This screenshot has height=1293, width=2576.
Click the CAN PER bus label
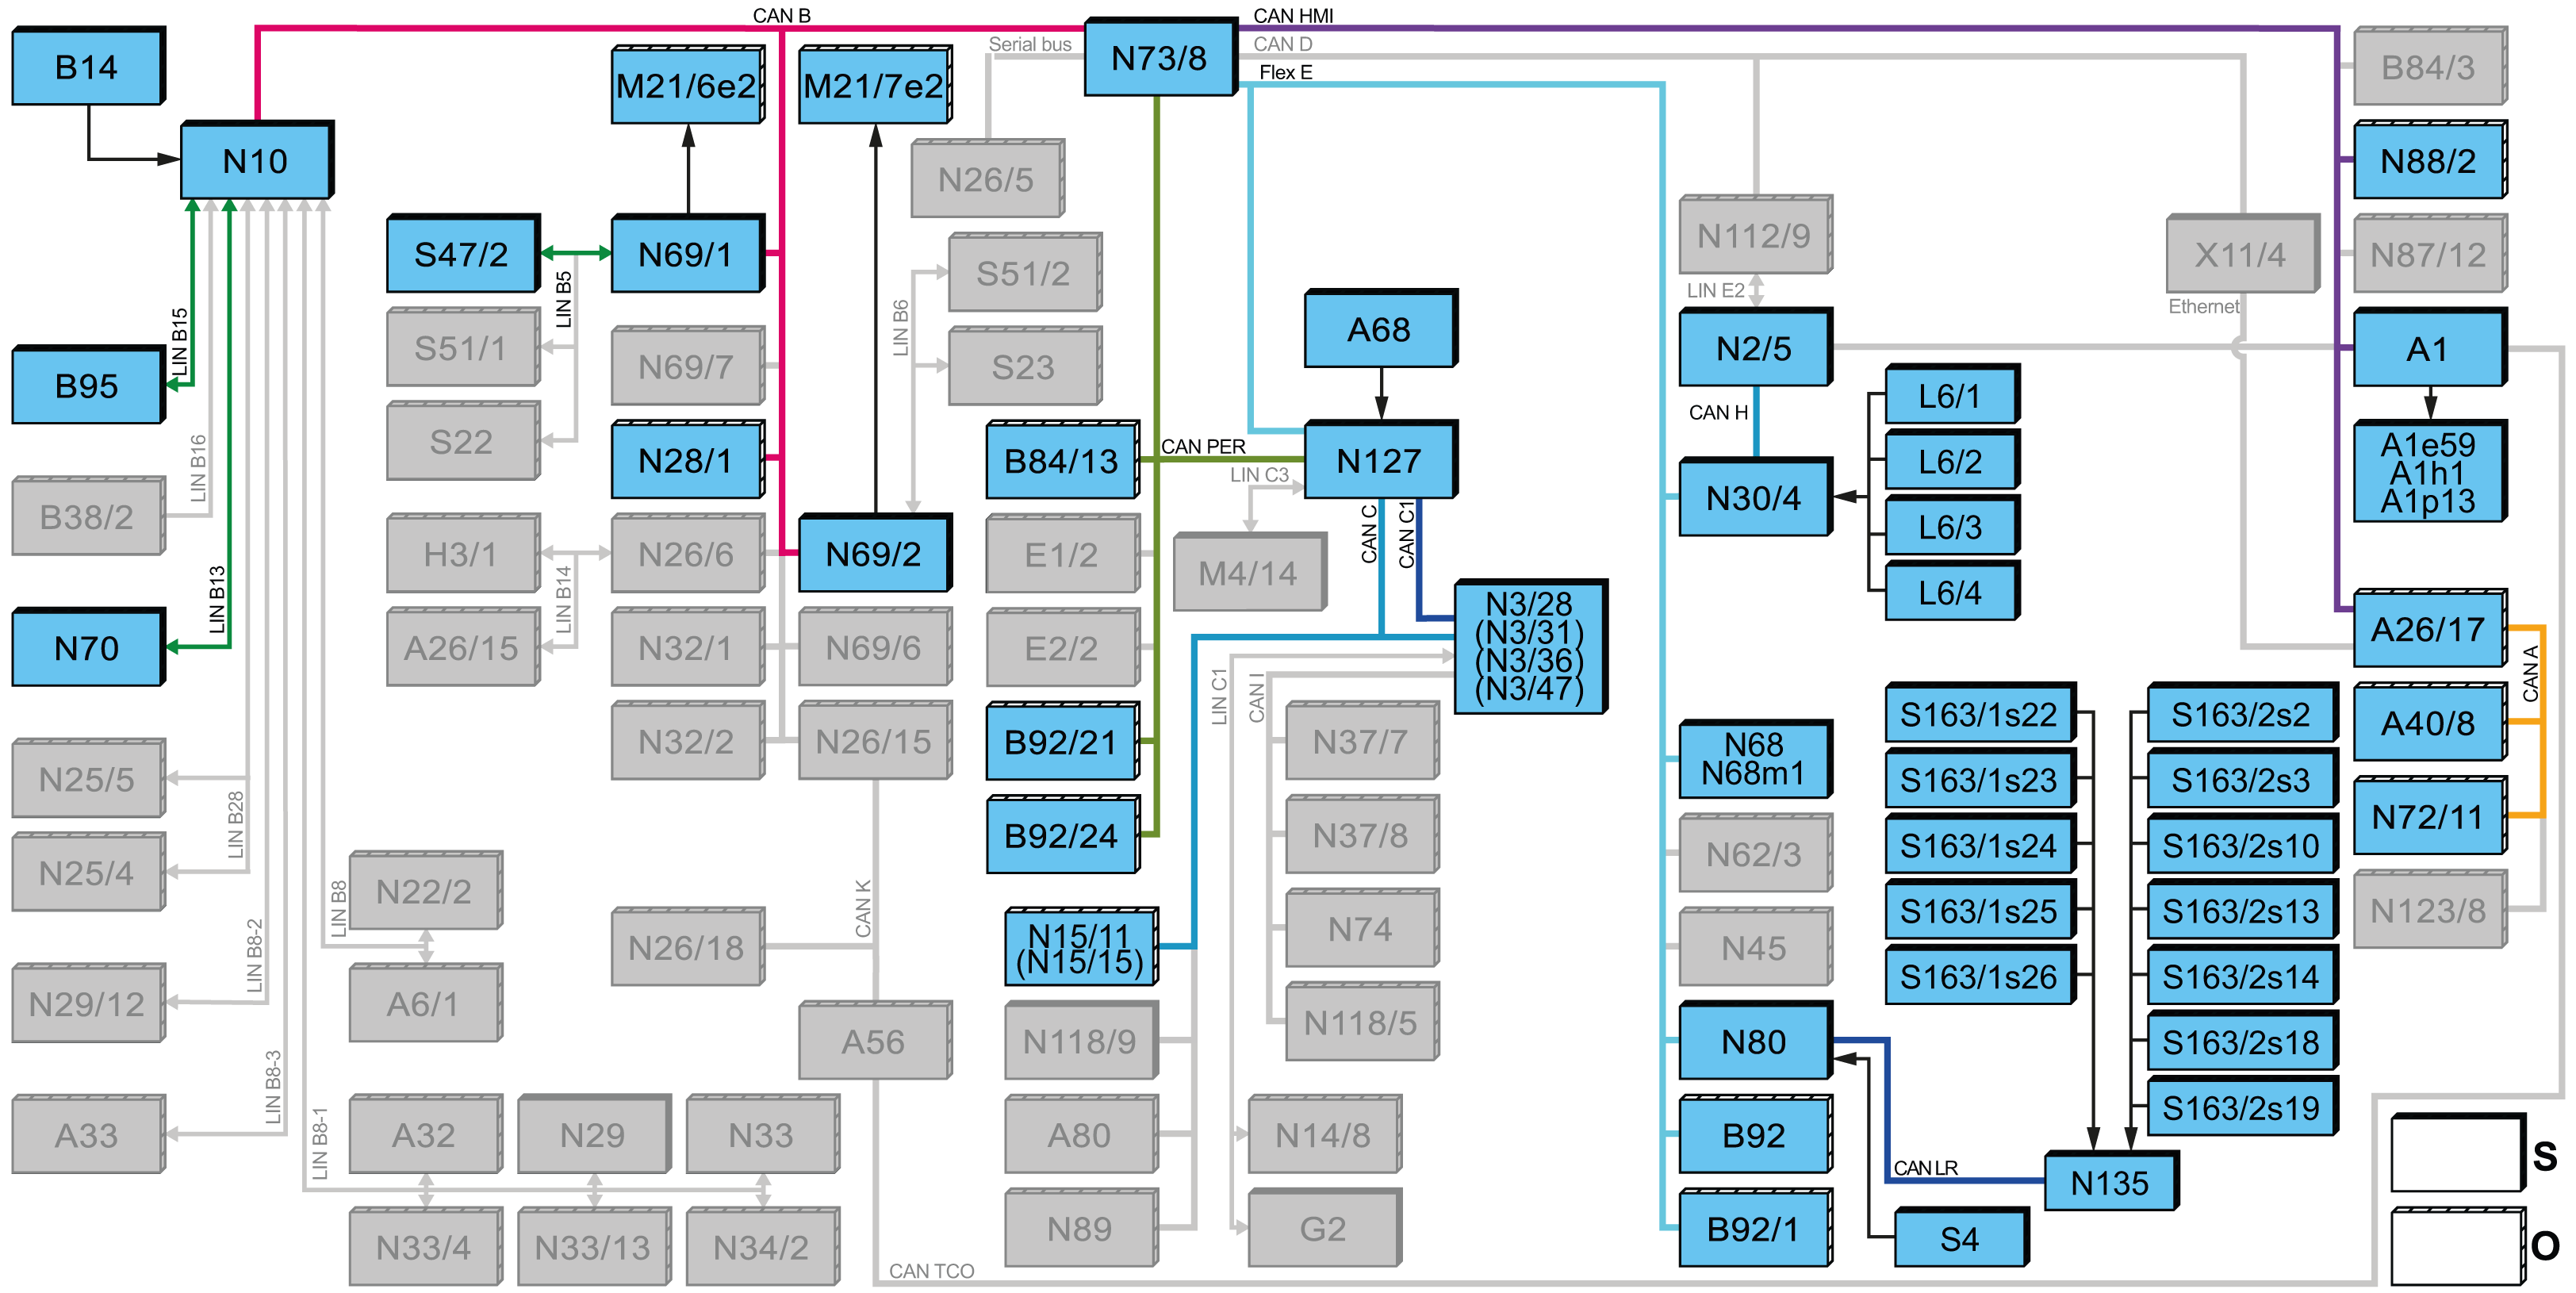click(1203, 446)
